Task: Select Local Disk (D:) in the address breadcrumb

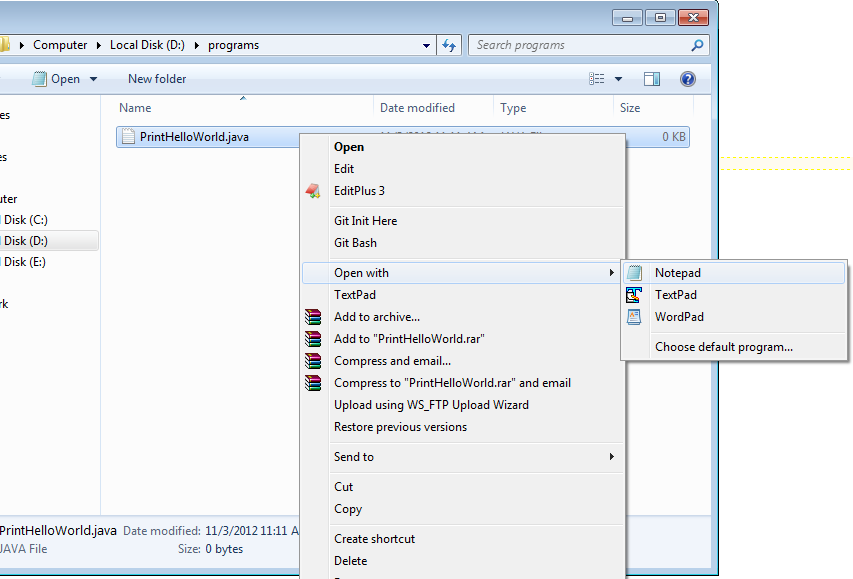Action: 149,45
